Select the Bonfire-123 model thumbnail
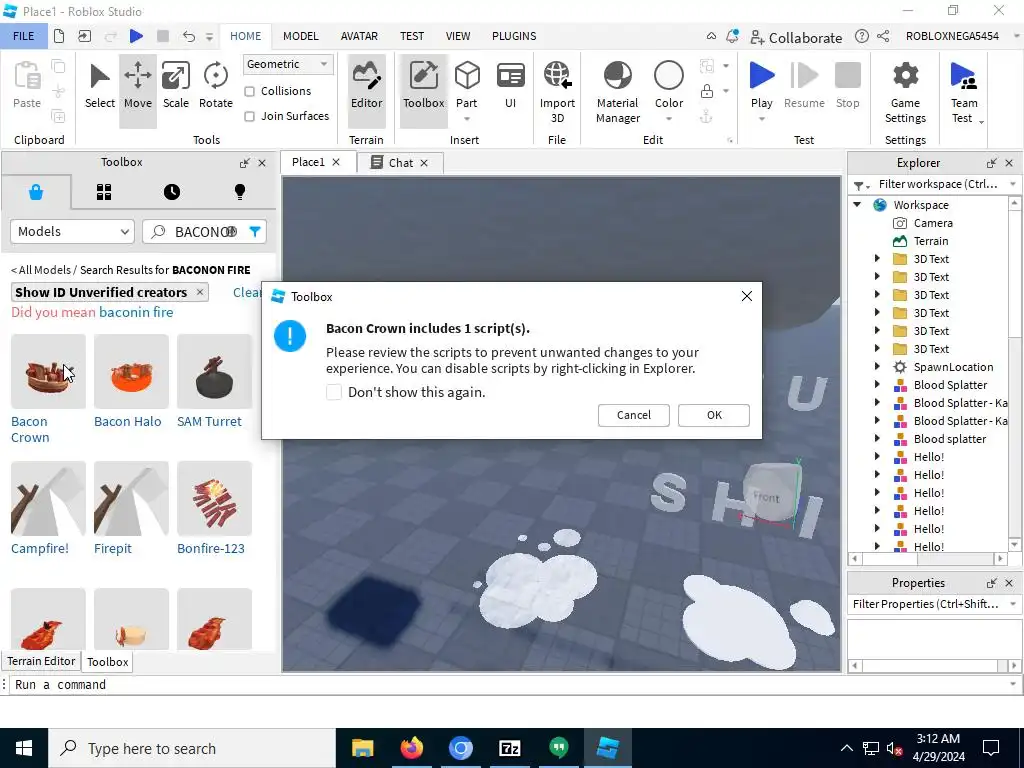Image resolution: width=1024 pixels, height=768 pixels. 214,498
